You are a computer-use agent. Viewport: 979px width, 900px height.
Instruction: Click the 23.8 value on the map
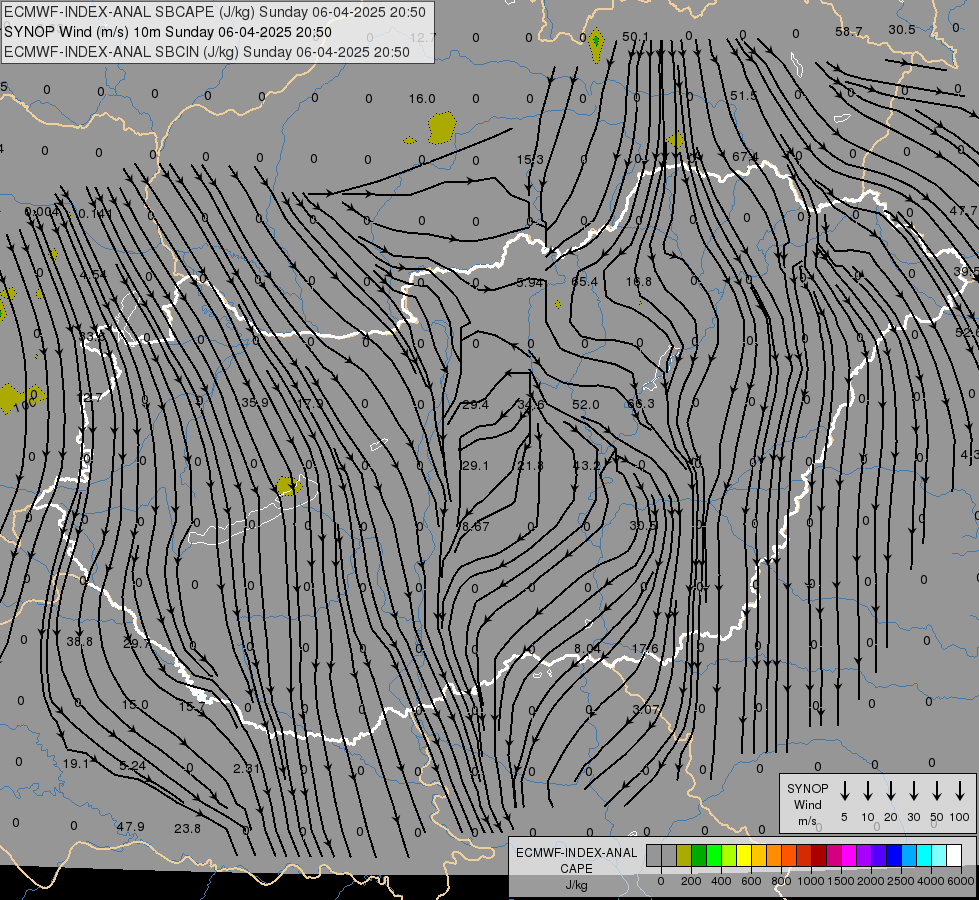187,828
